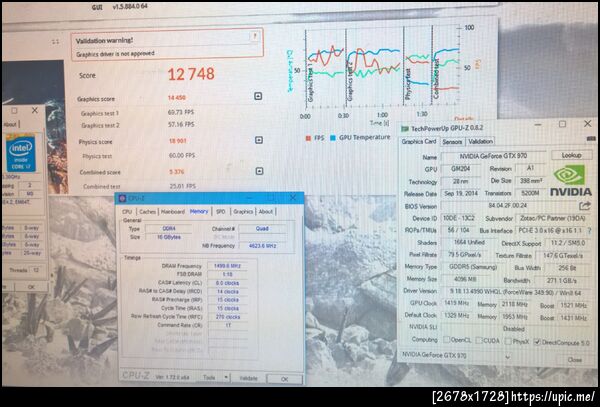This screenshot has height=407, width=600.
Task: Open the Caches tab in CPU-Z
Action: (x=147, y=212)
